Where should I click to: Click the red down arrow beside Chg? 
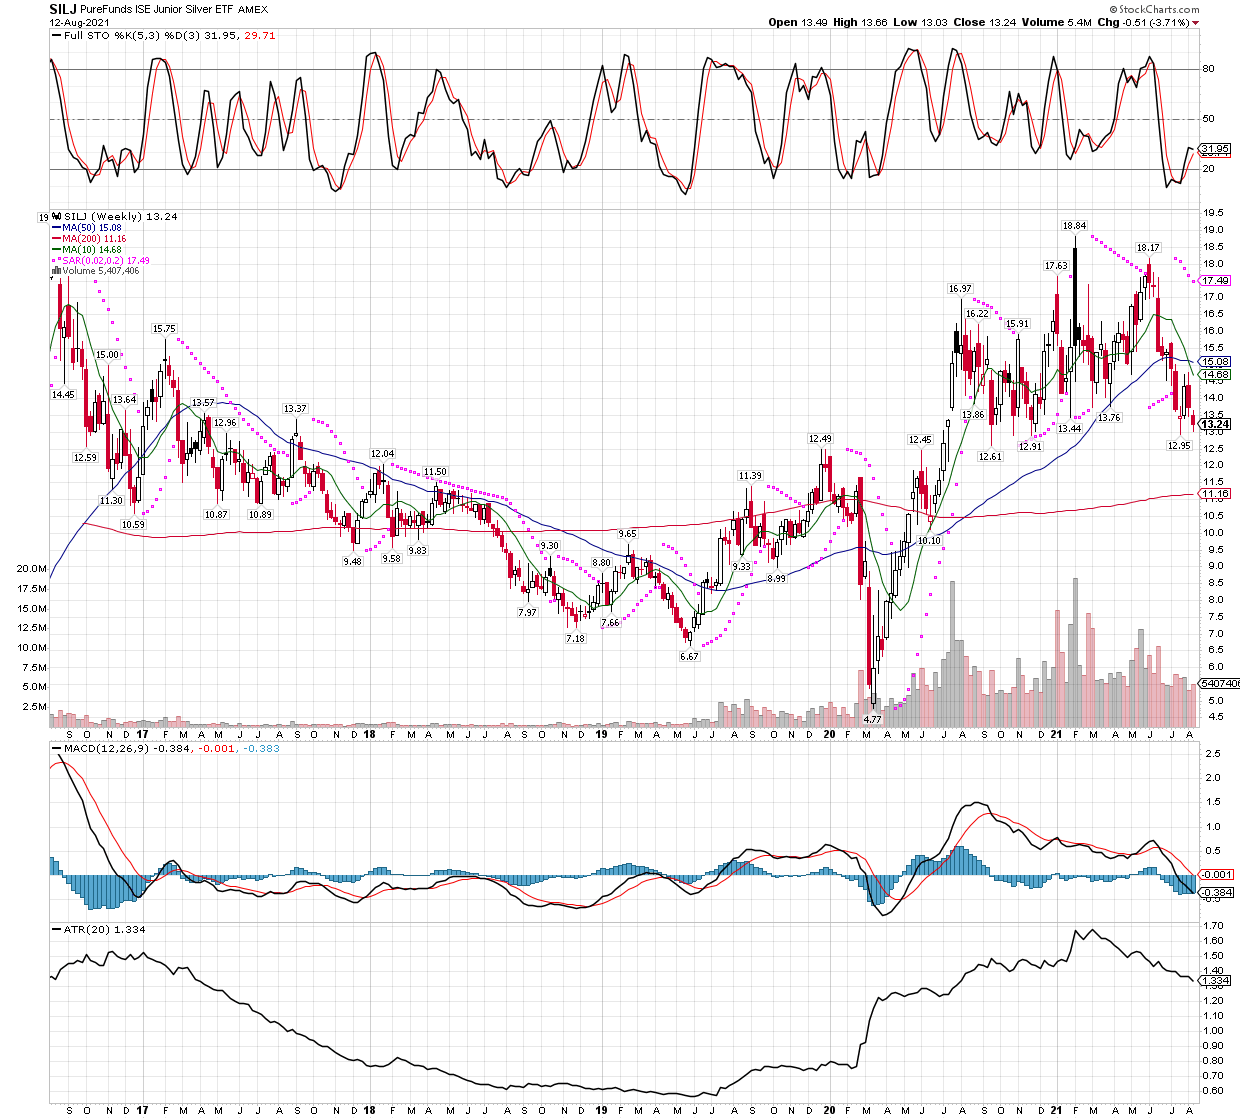[x=1195, y=23]
